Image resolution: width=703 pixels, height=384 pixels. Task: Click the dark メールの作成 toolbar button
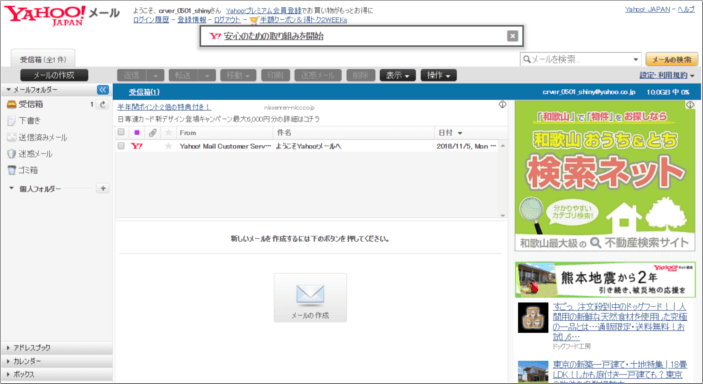[x=54, y=75]
